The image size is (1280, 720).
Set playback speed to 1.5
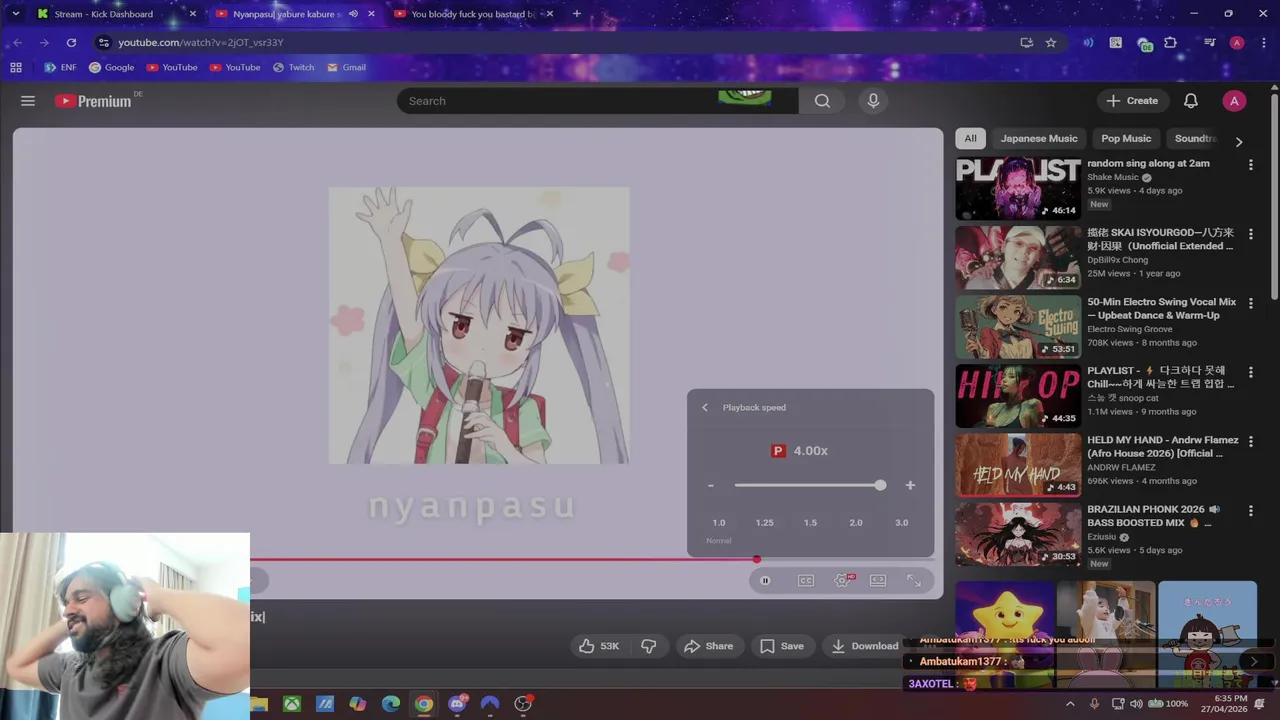[810, 523]
